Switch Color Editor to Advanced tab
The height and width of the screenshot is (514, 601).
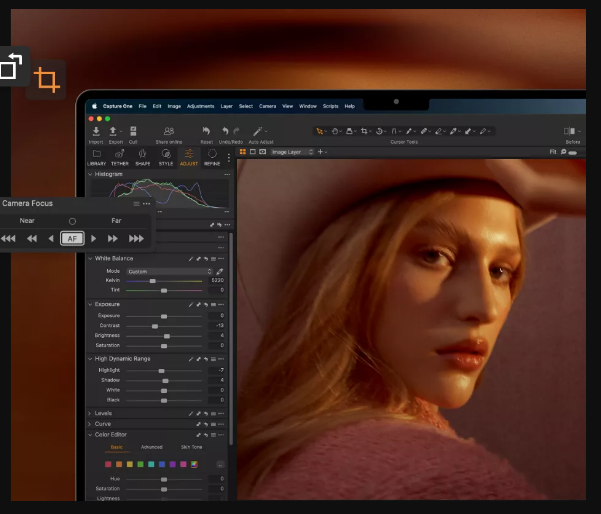point(152,447)
